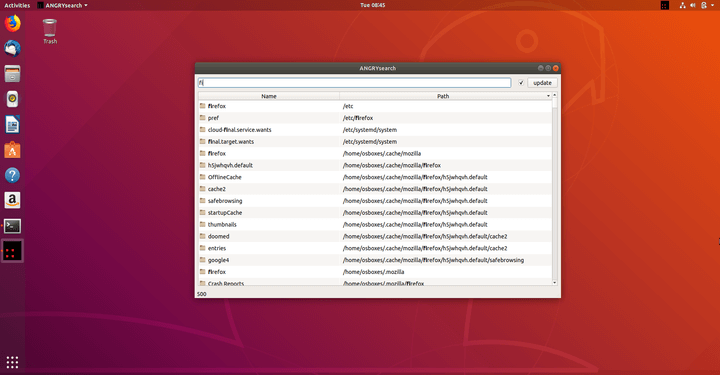Click folder icon of the safebrowsing row
This screenshot has height=375, width=720.
point(202,201)
